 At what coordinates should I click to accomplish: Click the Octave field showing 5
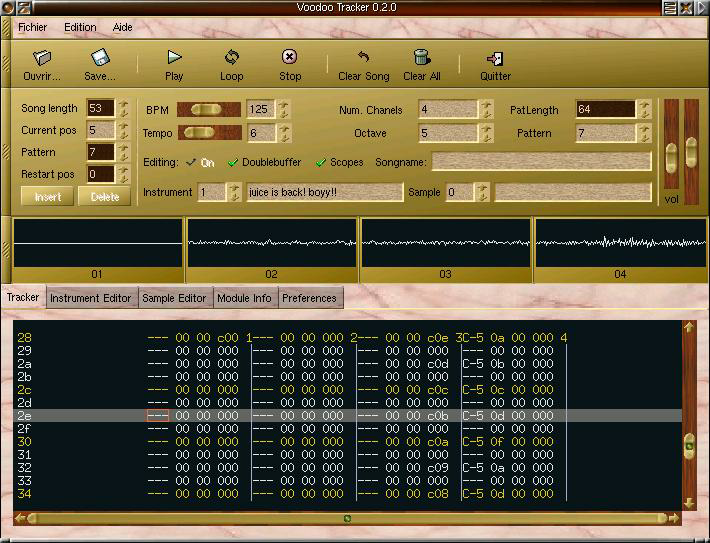pyautogui.click(x=448, y=133)
